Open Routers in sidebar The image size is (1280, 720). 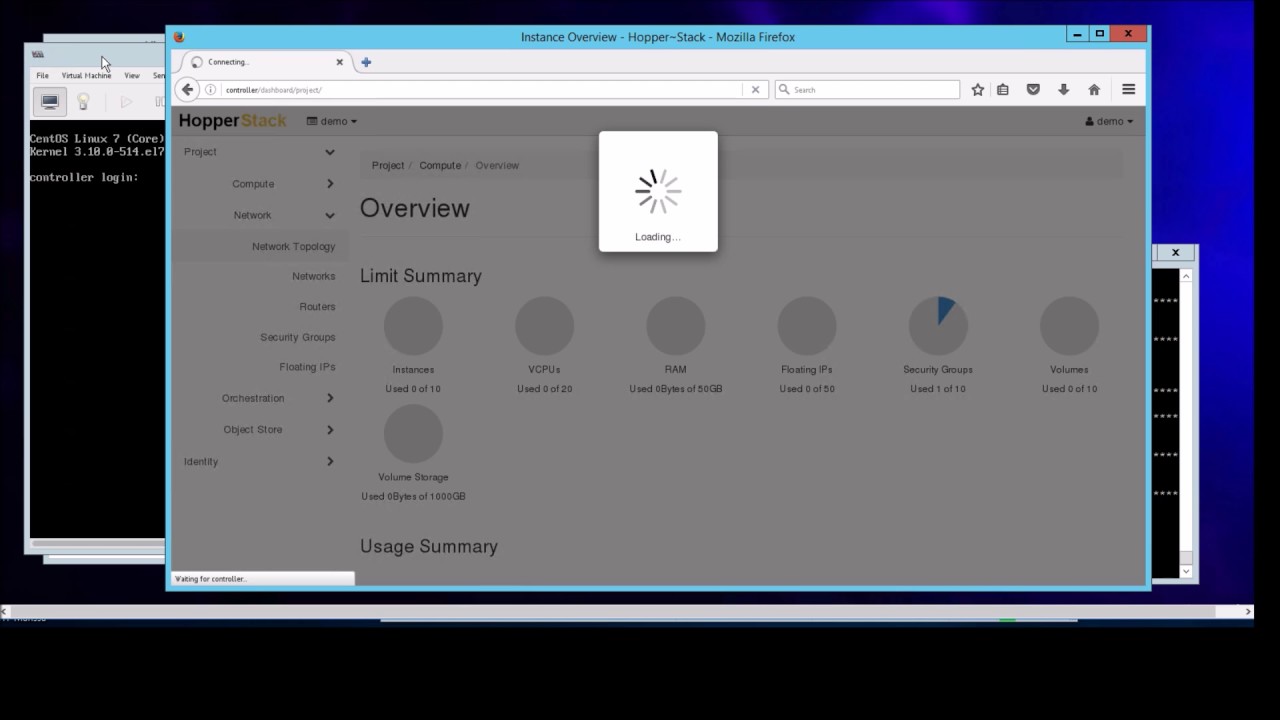coord(317,307)
